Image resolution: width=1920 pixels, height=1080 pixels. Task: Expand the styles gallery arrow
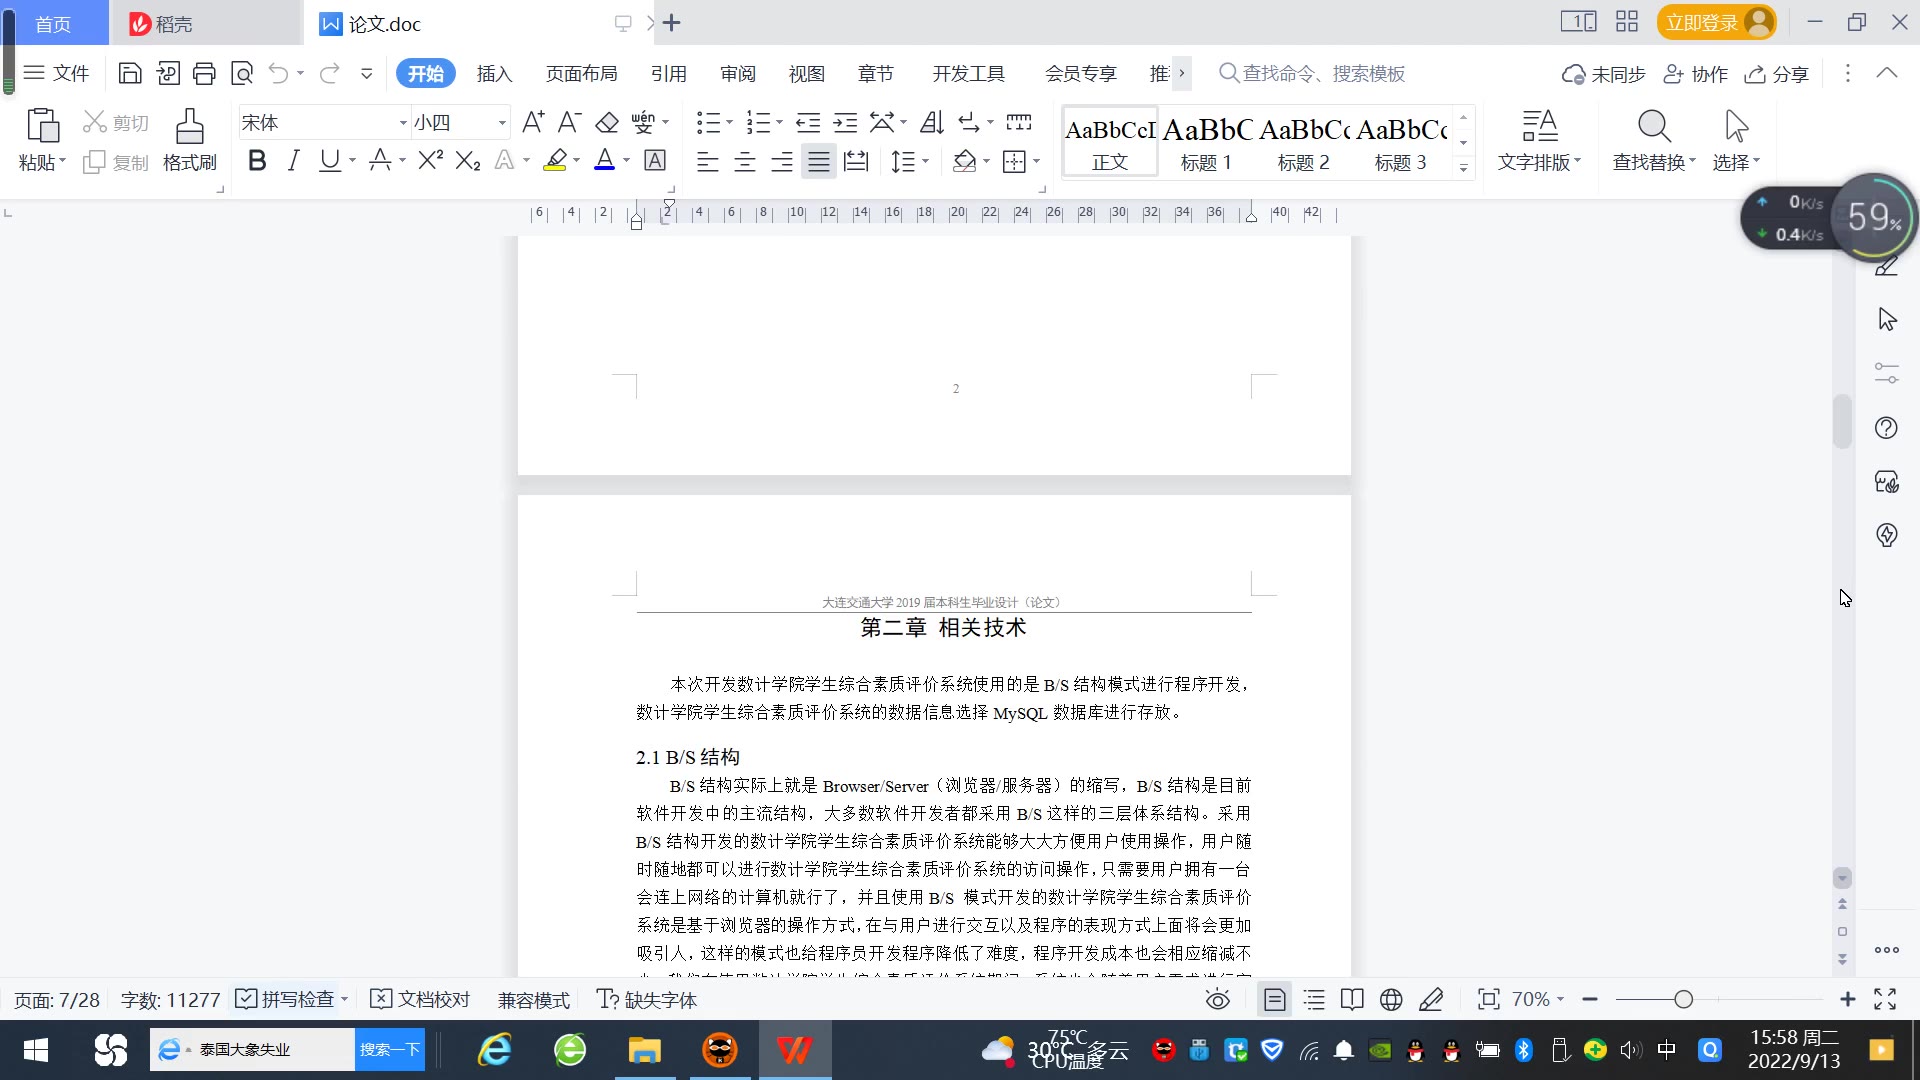pos(1464,168)
